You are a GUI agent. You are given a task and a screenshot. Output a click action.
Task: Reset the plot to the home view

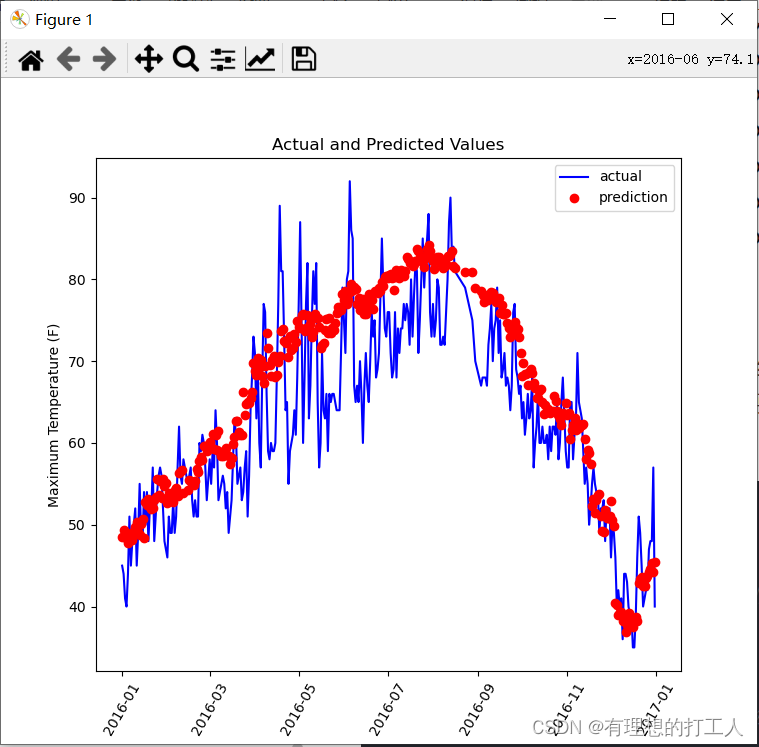pyautogui.click(x=31, y=60)
